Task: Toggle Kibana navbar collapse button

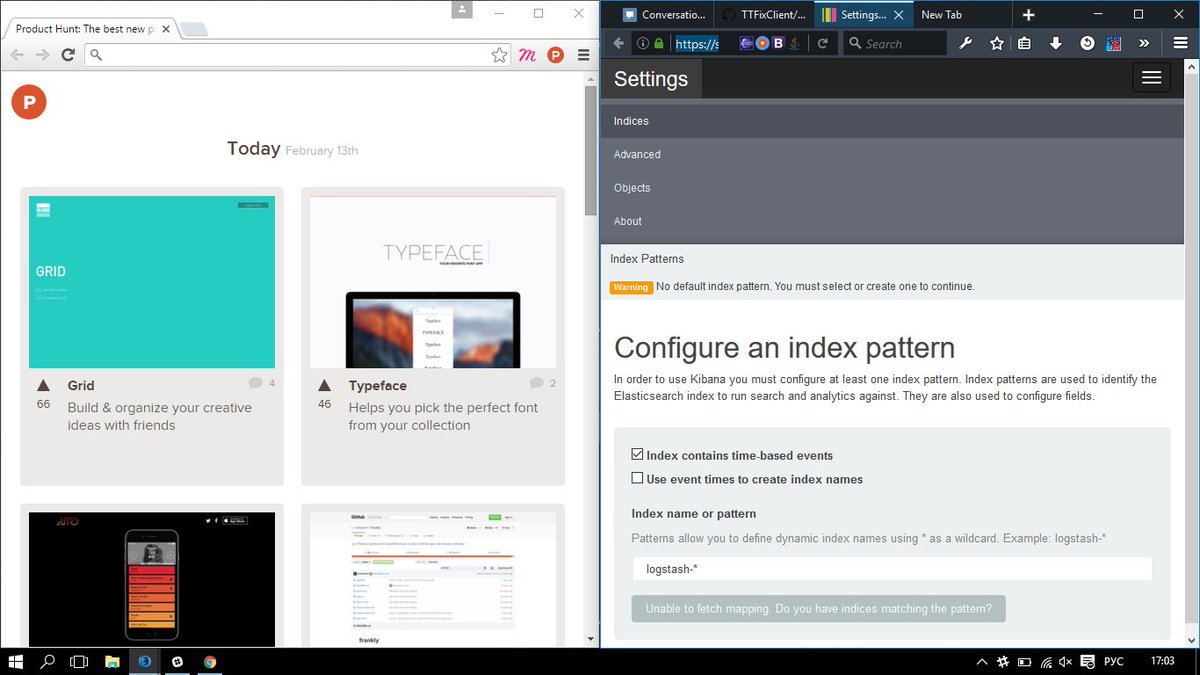Action: point(1151,78)
